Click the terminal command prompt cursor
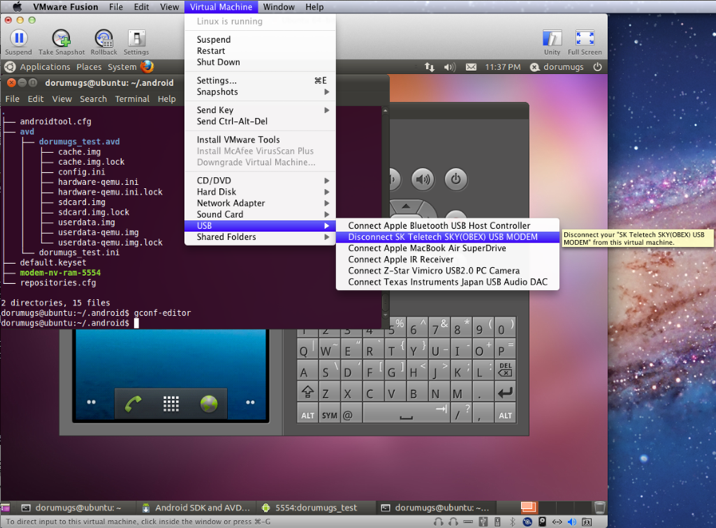Viewport: 716px width, 528px height. tap(136, 323)
